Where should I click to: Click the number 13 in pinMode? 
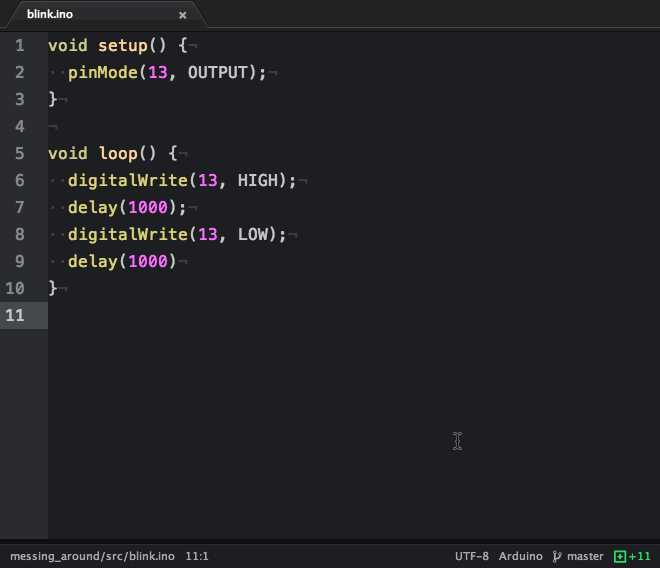(158, 72)
